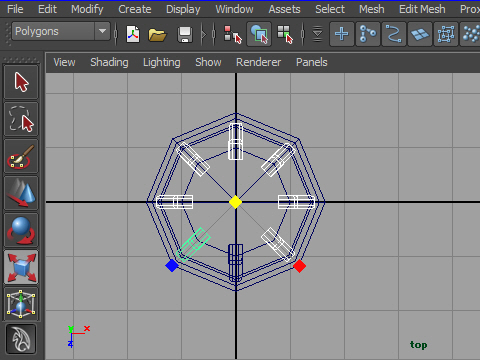480x360 pixels.
Task: Toggle select dynamic objects mask
Action: pos(470,34)
